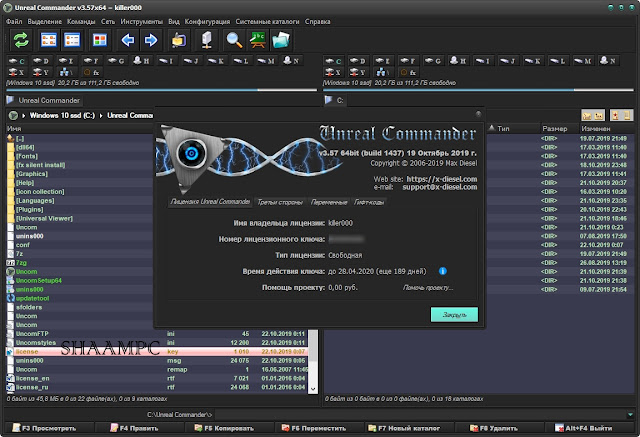Click the Помочь проекту... link
640x437 pixels.
(x=428, y=288)
